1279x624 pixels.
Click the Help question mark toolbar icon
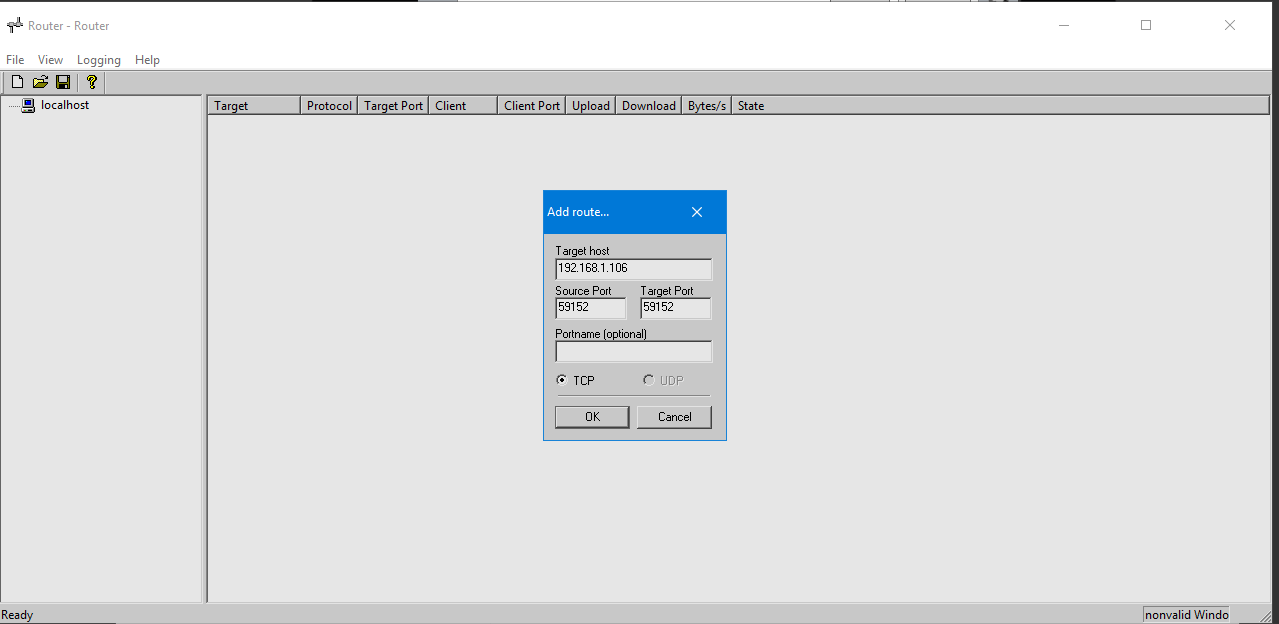pyautogui.click(x=91, y=82)
